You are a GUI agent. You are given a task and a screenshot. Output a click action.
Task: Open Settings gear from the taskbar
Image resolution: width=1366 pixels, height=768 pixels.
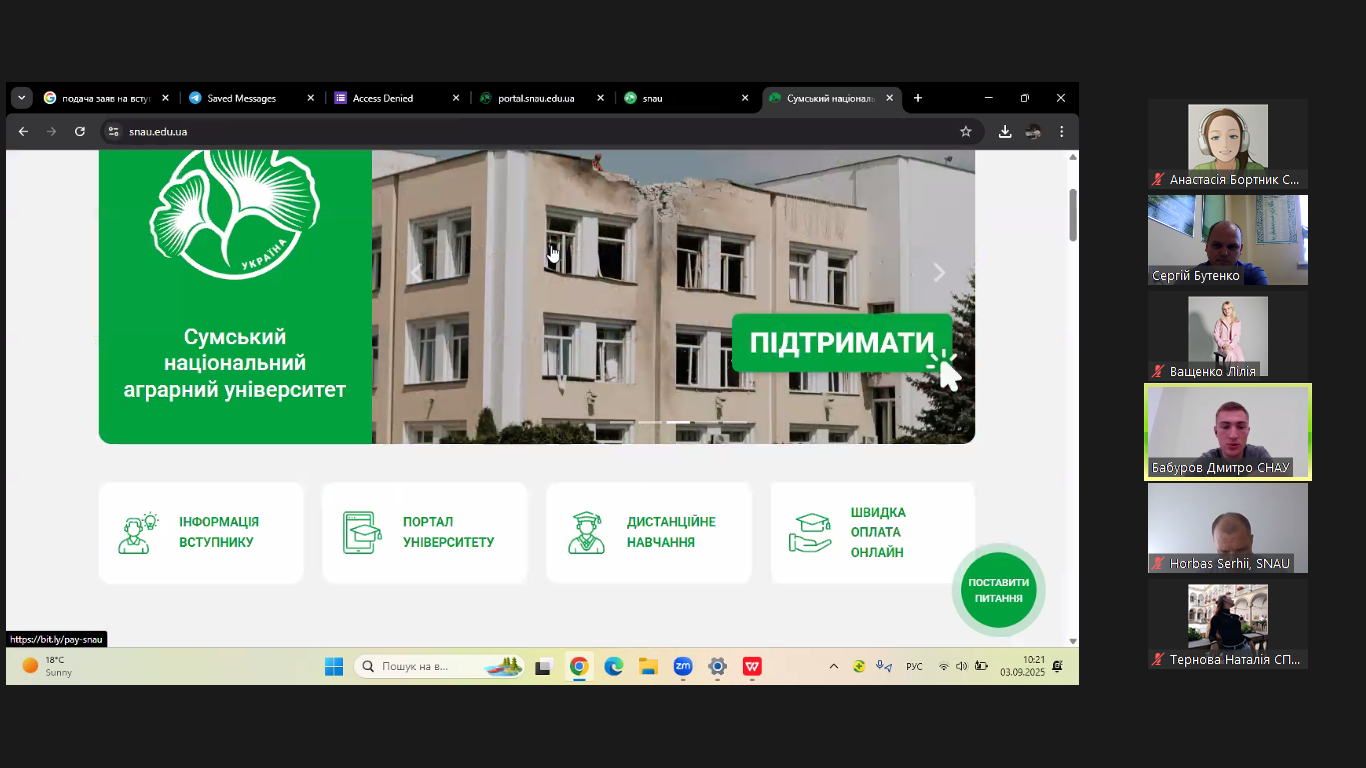tap(717, 666)
